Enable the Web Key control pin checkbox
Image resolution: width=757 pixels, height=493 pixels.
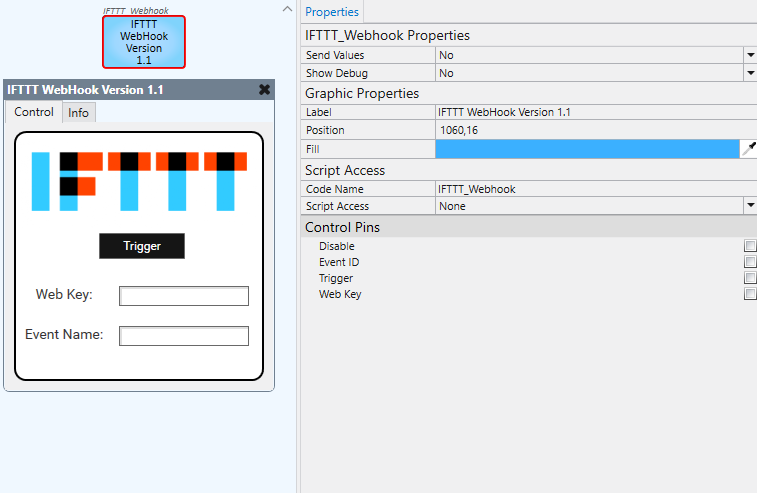click(x=750, y=294)
